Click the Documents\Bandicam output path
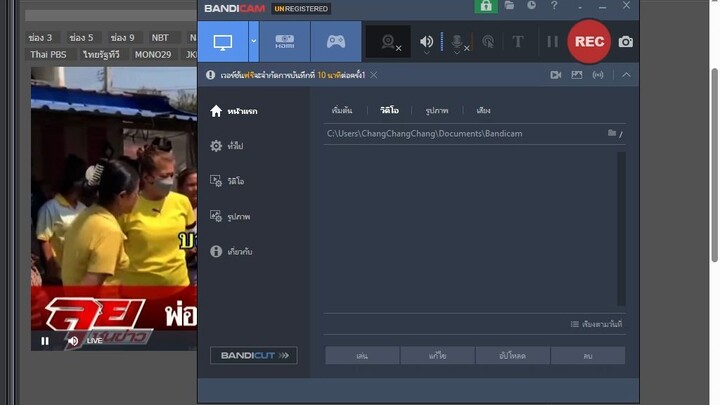This screenshot has width=720, height=405. (424, 134)
